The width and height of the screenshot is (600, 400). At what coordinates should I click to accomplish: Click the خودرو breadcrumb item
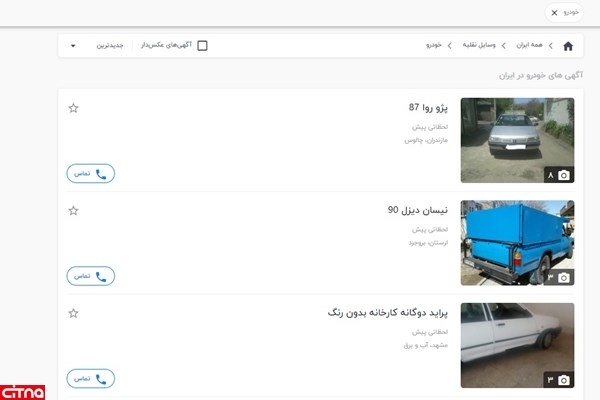[434, 45]
